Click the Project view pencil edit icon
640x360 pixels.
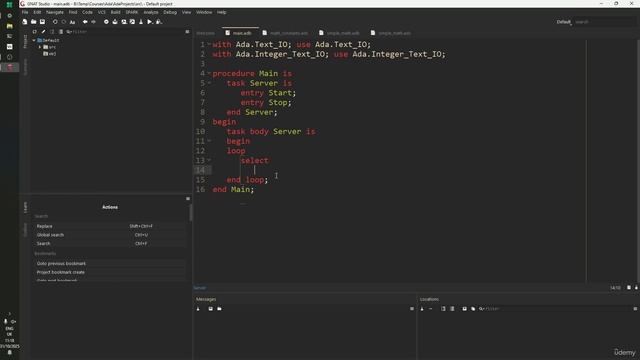point(43,31)
